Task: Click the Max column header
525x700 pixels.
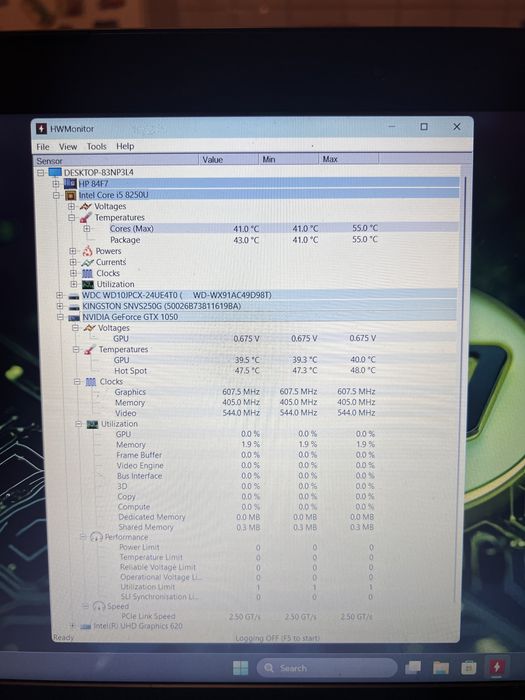Action: pos(348,159)
